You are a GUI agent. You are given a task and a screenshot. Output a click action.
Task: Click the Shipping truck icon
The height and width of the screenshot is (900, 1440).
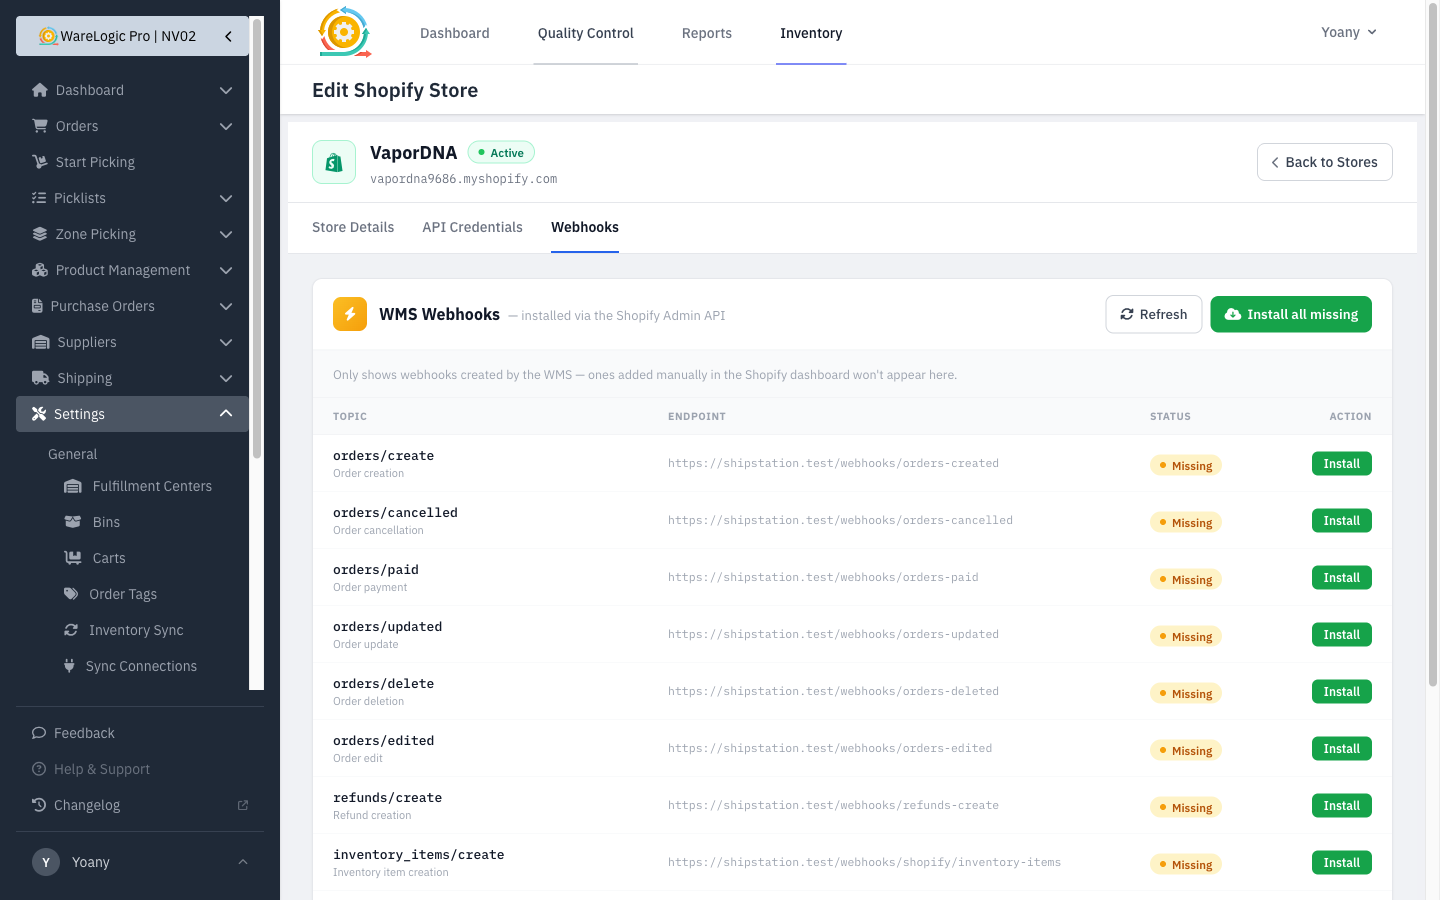pos(41,378)
